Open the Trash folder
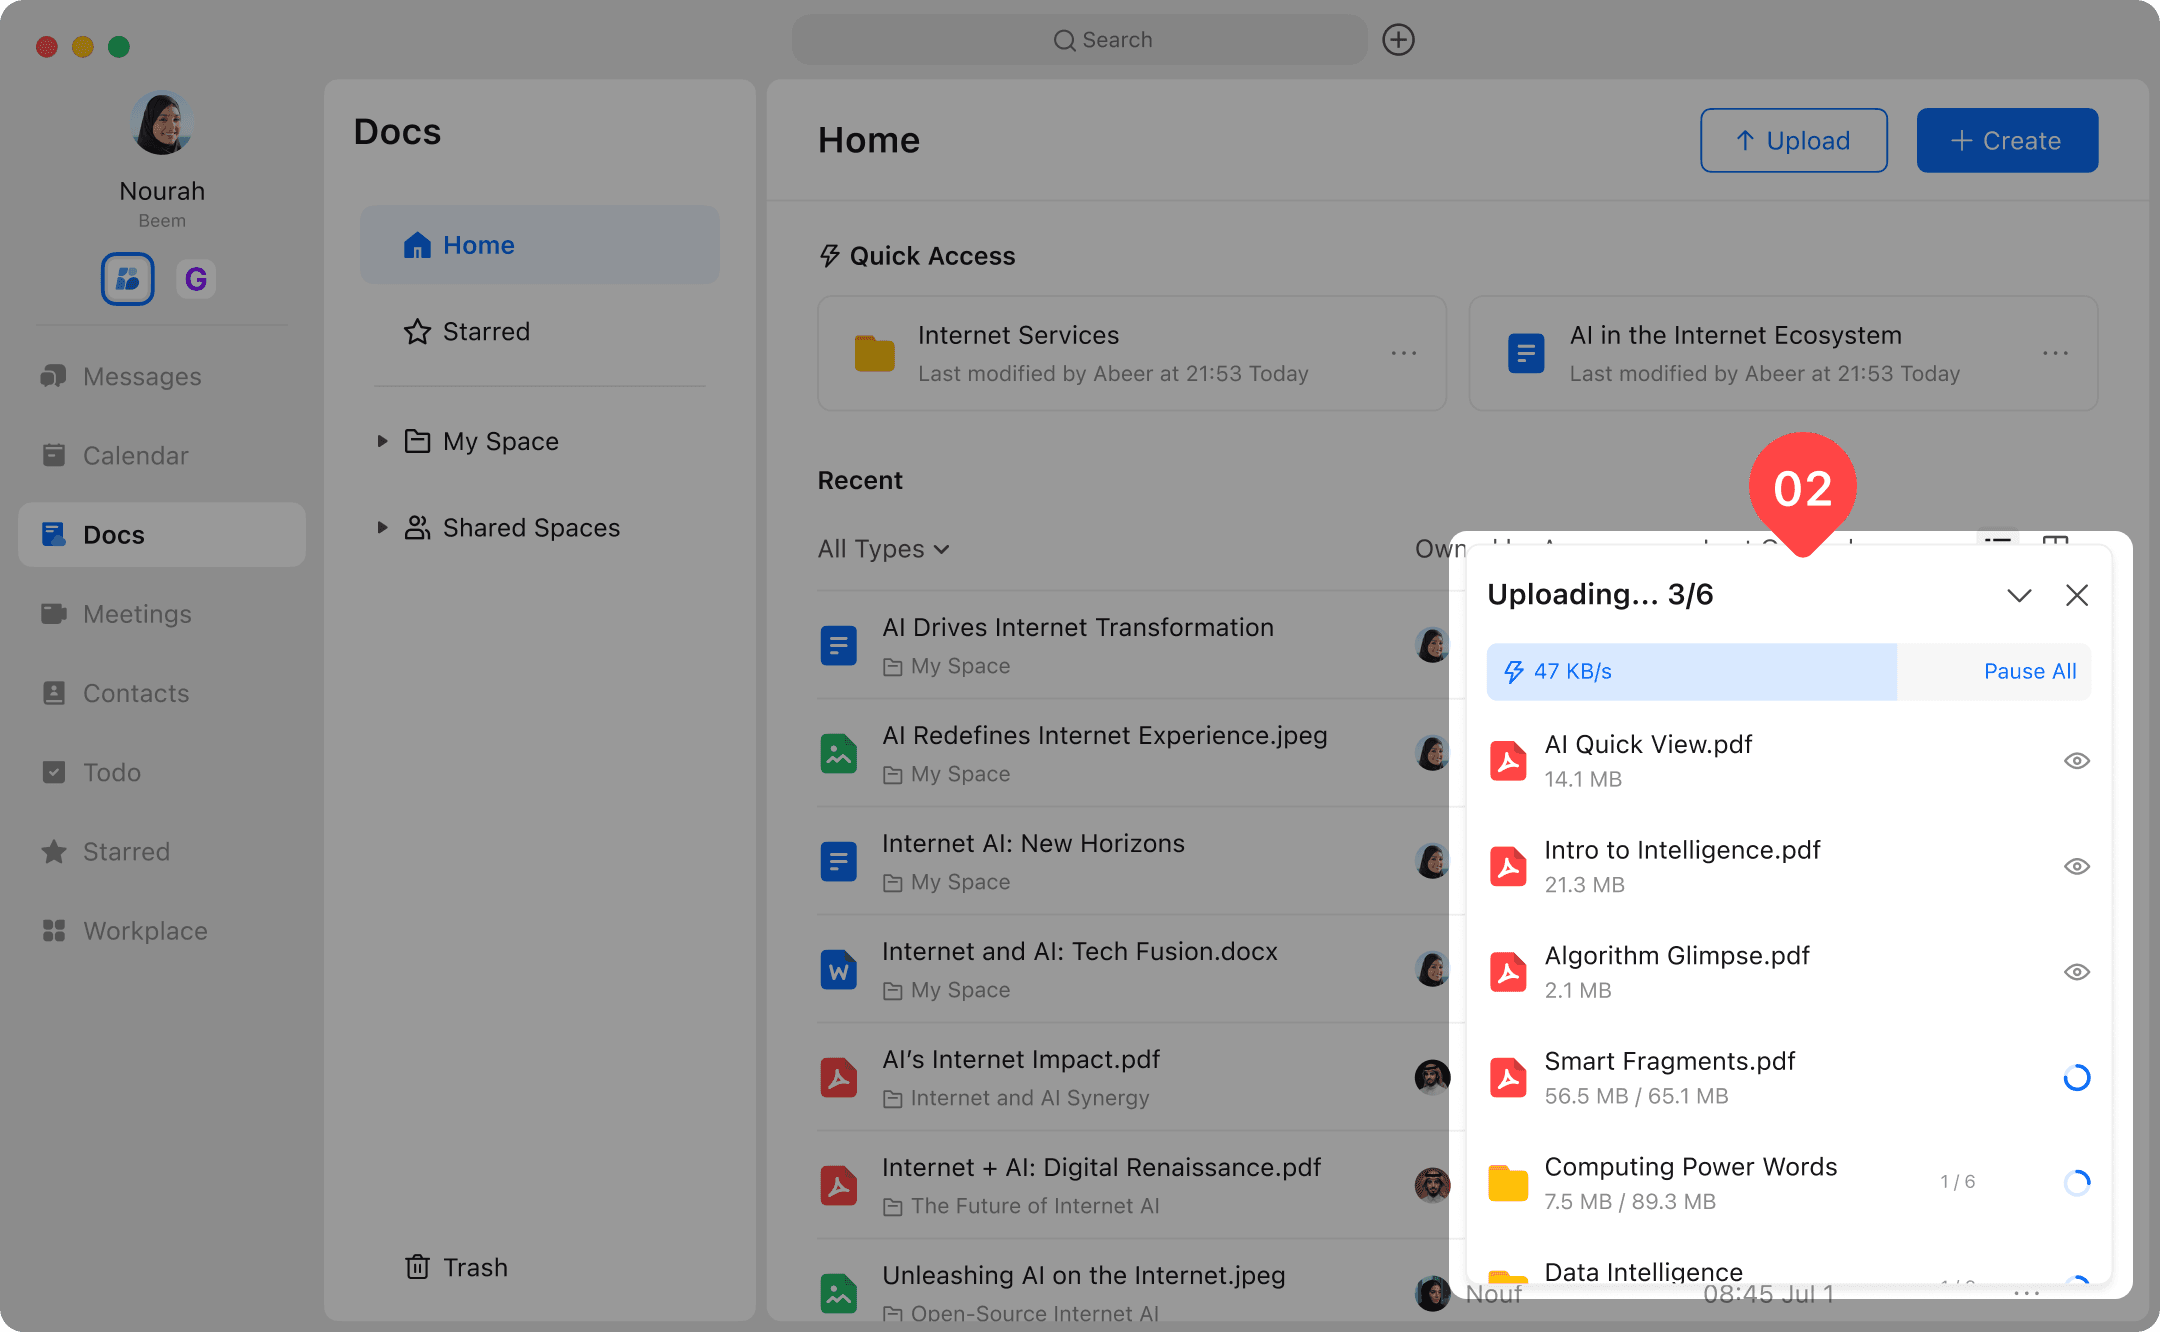2160x1332 pixels. 457,1267
